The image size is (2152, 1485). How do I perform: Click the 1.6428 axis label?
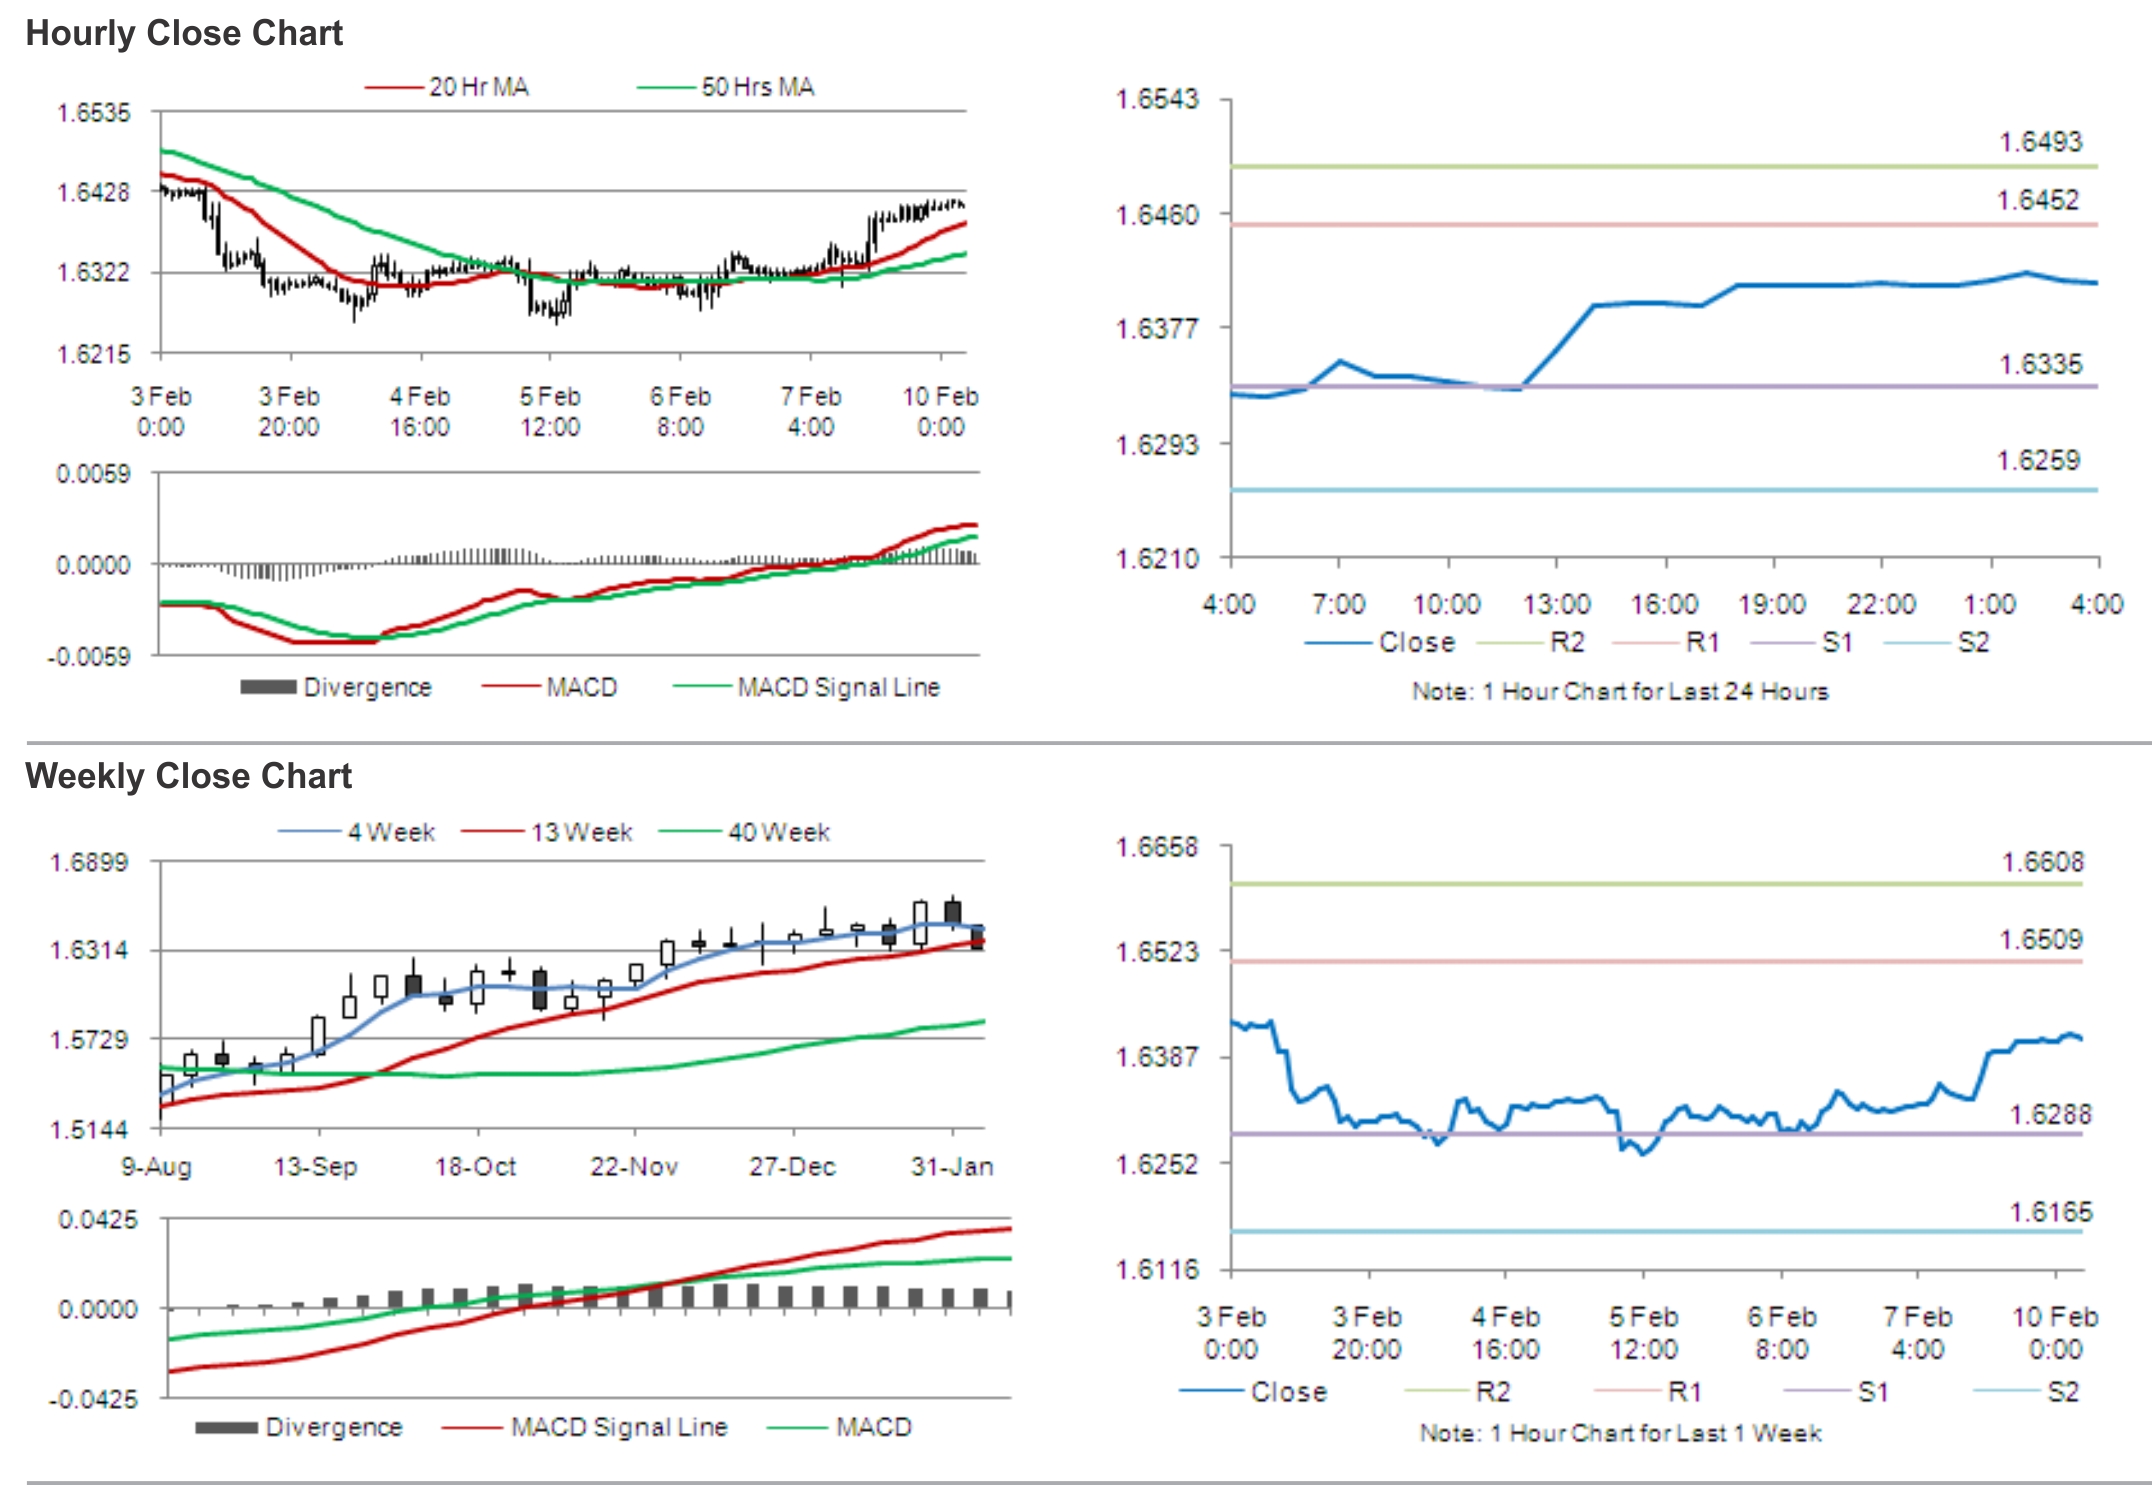94,193
